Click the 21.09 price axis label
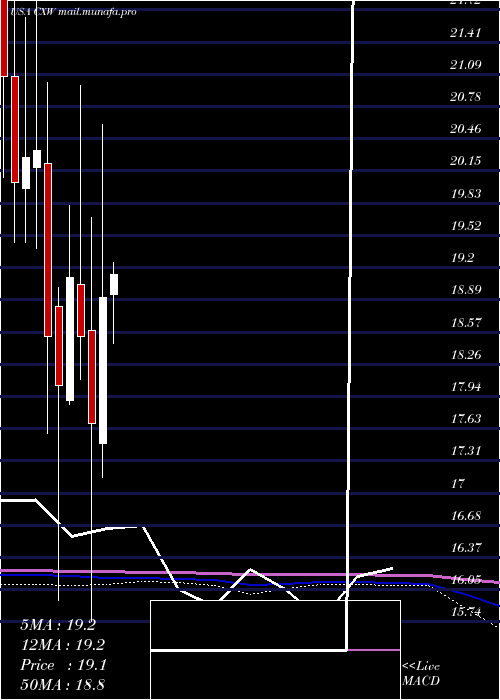 point(466,65)
